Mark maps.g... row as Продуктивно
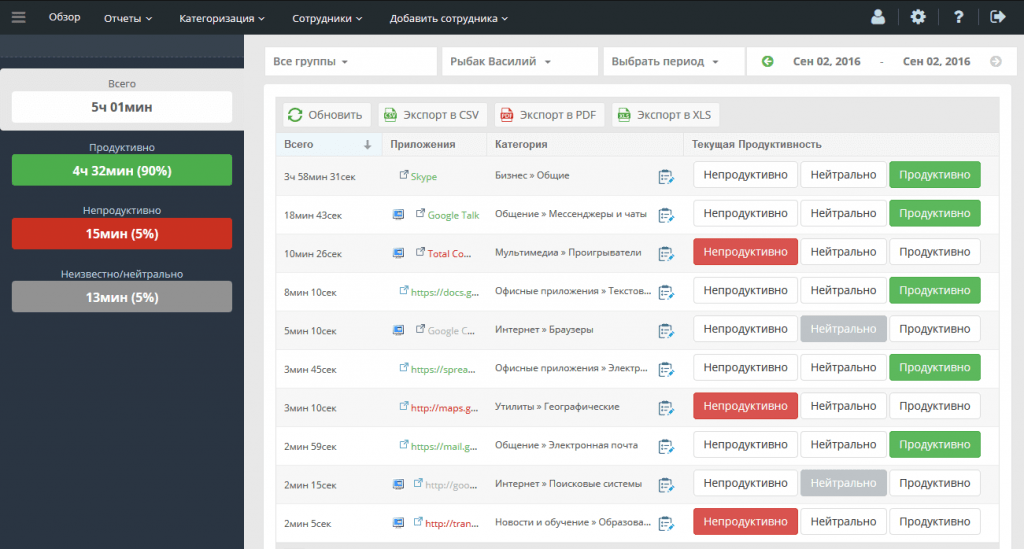This screenshot has width=1024, height=549. click(x=935, y=406)
